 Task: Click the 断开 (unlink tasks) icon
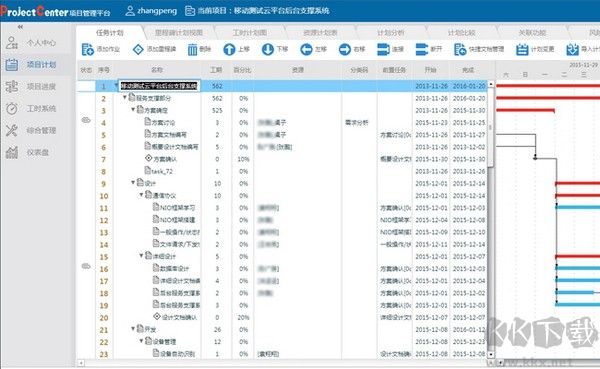pos(422,49)
